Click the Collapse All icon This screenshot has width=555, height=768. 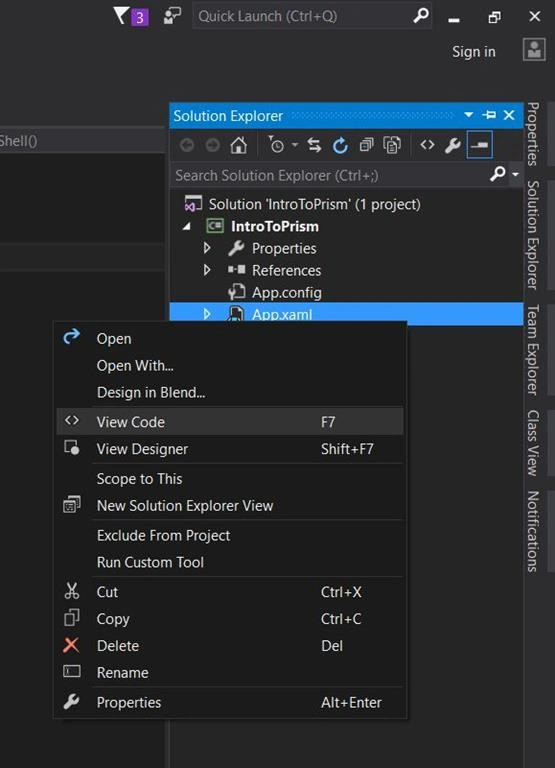pyautogui.click(x=366, y=145)
